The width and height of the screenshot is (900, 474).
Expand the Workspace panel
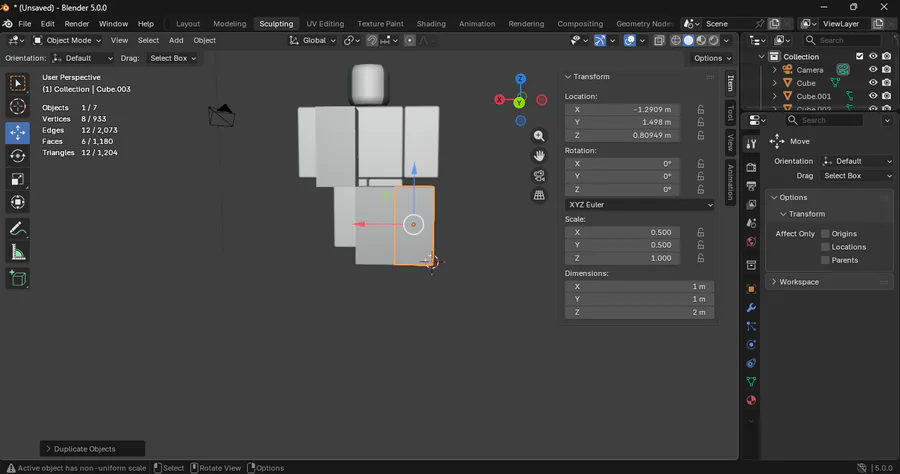point(798,282)
